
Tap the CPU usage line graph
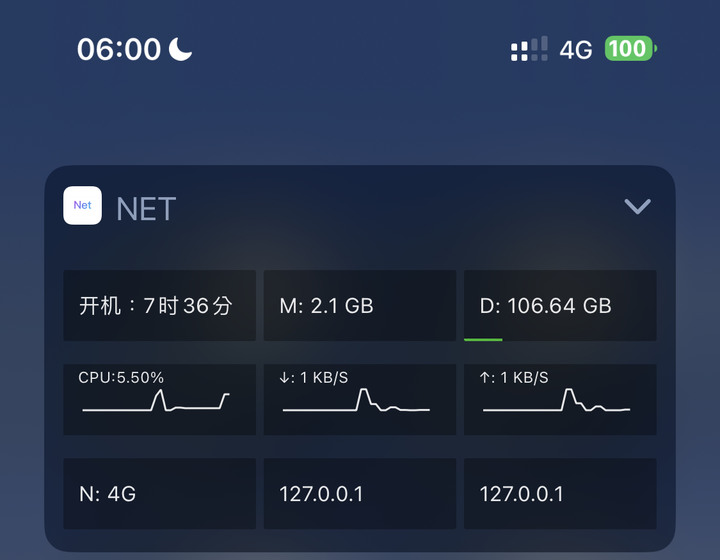click(156, 400)
